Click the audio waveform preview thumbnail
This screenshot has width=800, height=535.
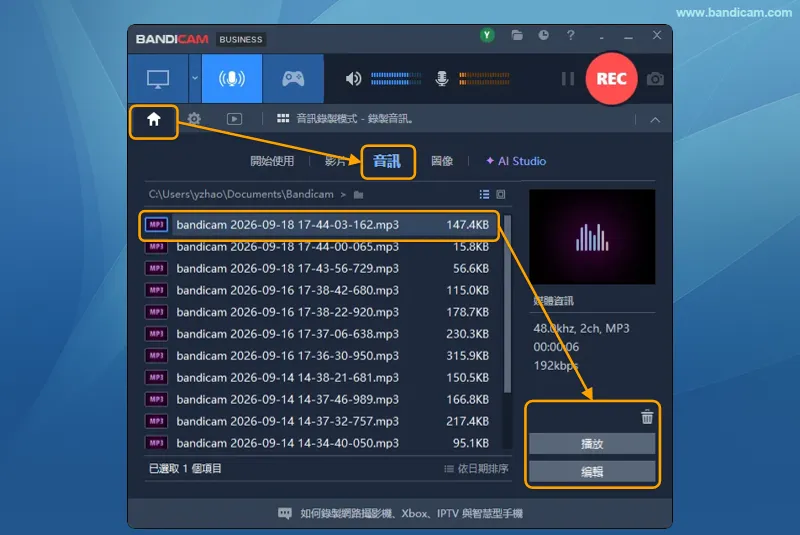[592, 237]
